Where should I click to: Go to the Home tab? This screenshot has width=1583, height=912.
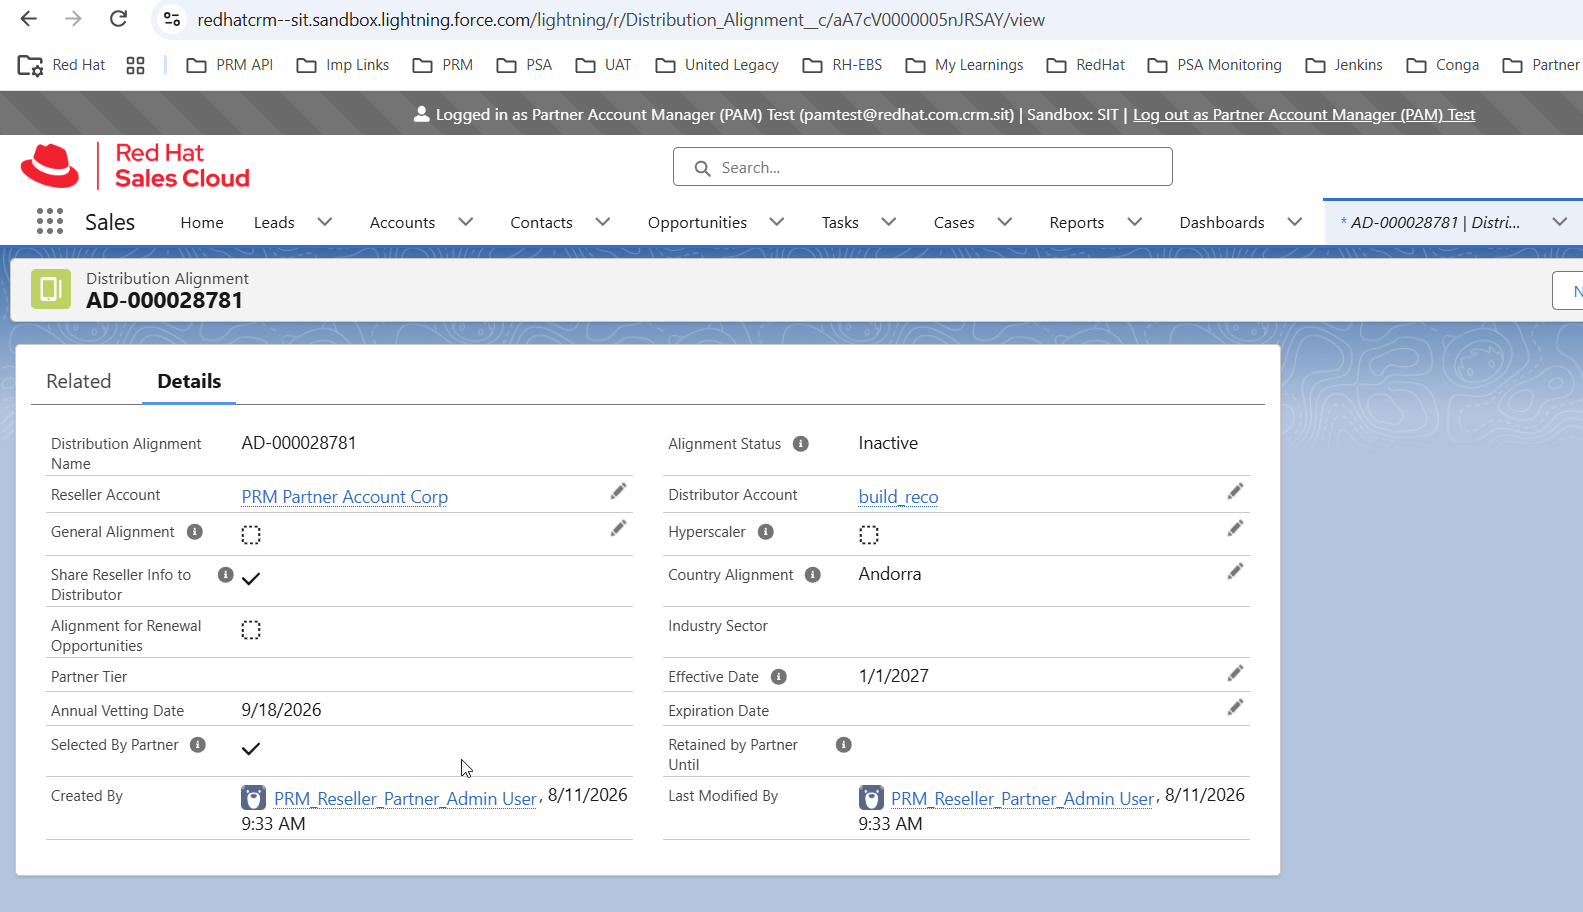(202, 223)
